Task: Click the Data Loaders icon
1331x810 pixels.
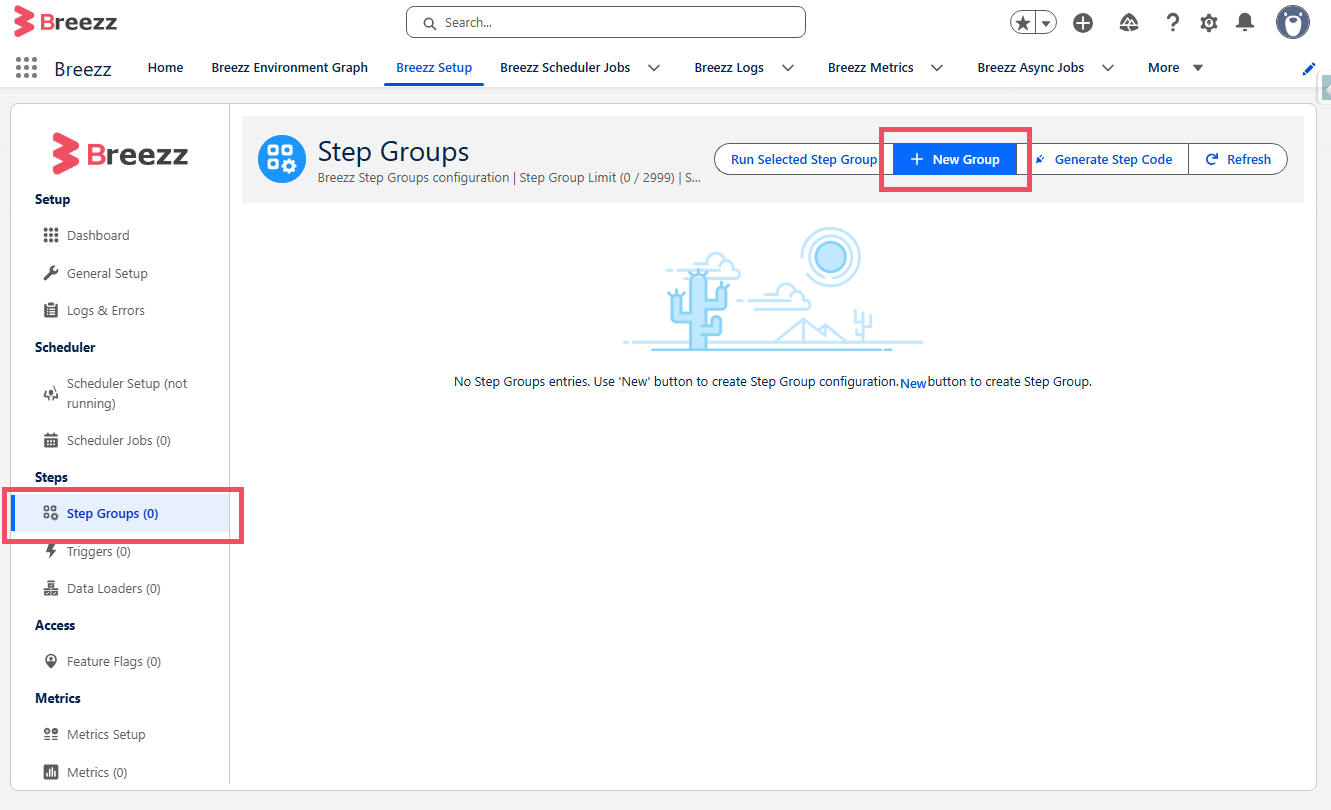Action: tap(51, 588)
